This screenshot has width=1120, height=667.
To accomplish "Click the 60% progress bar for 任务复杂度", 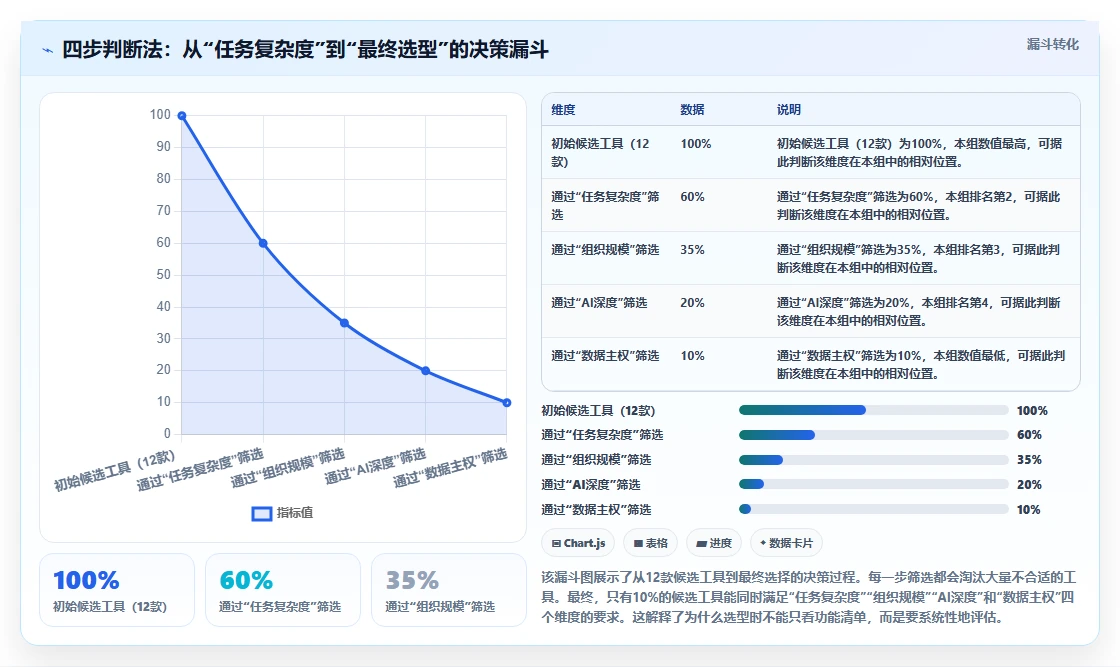I will click(x=874, y=435).
